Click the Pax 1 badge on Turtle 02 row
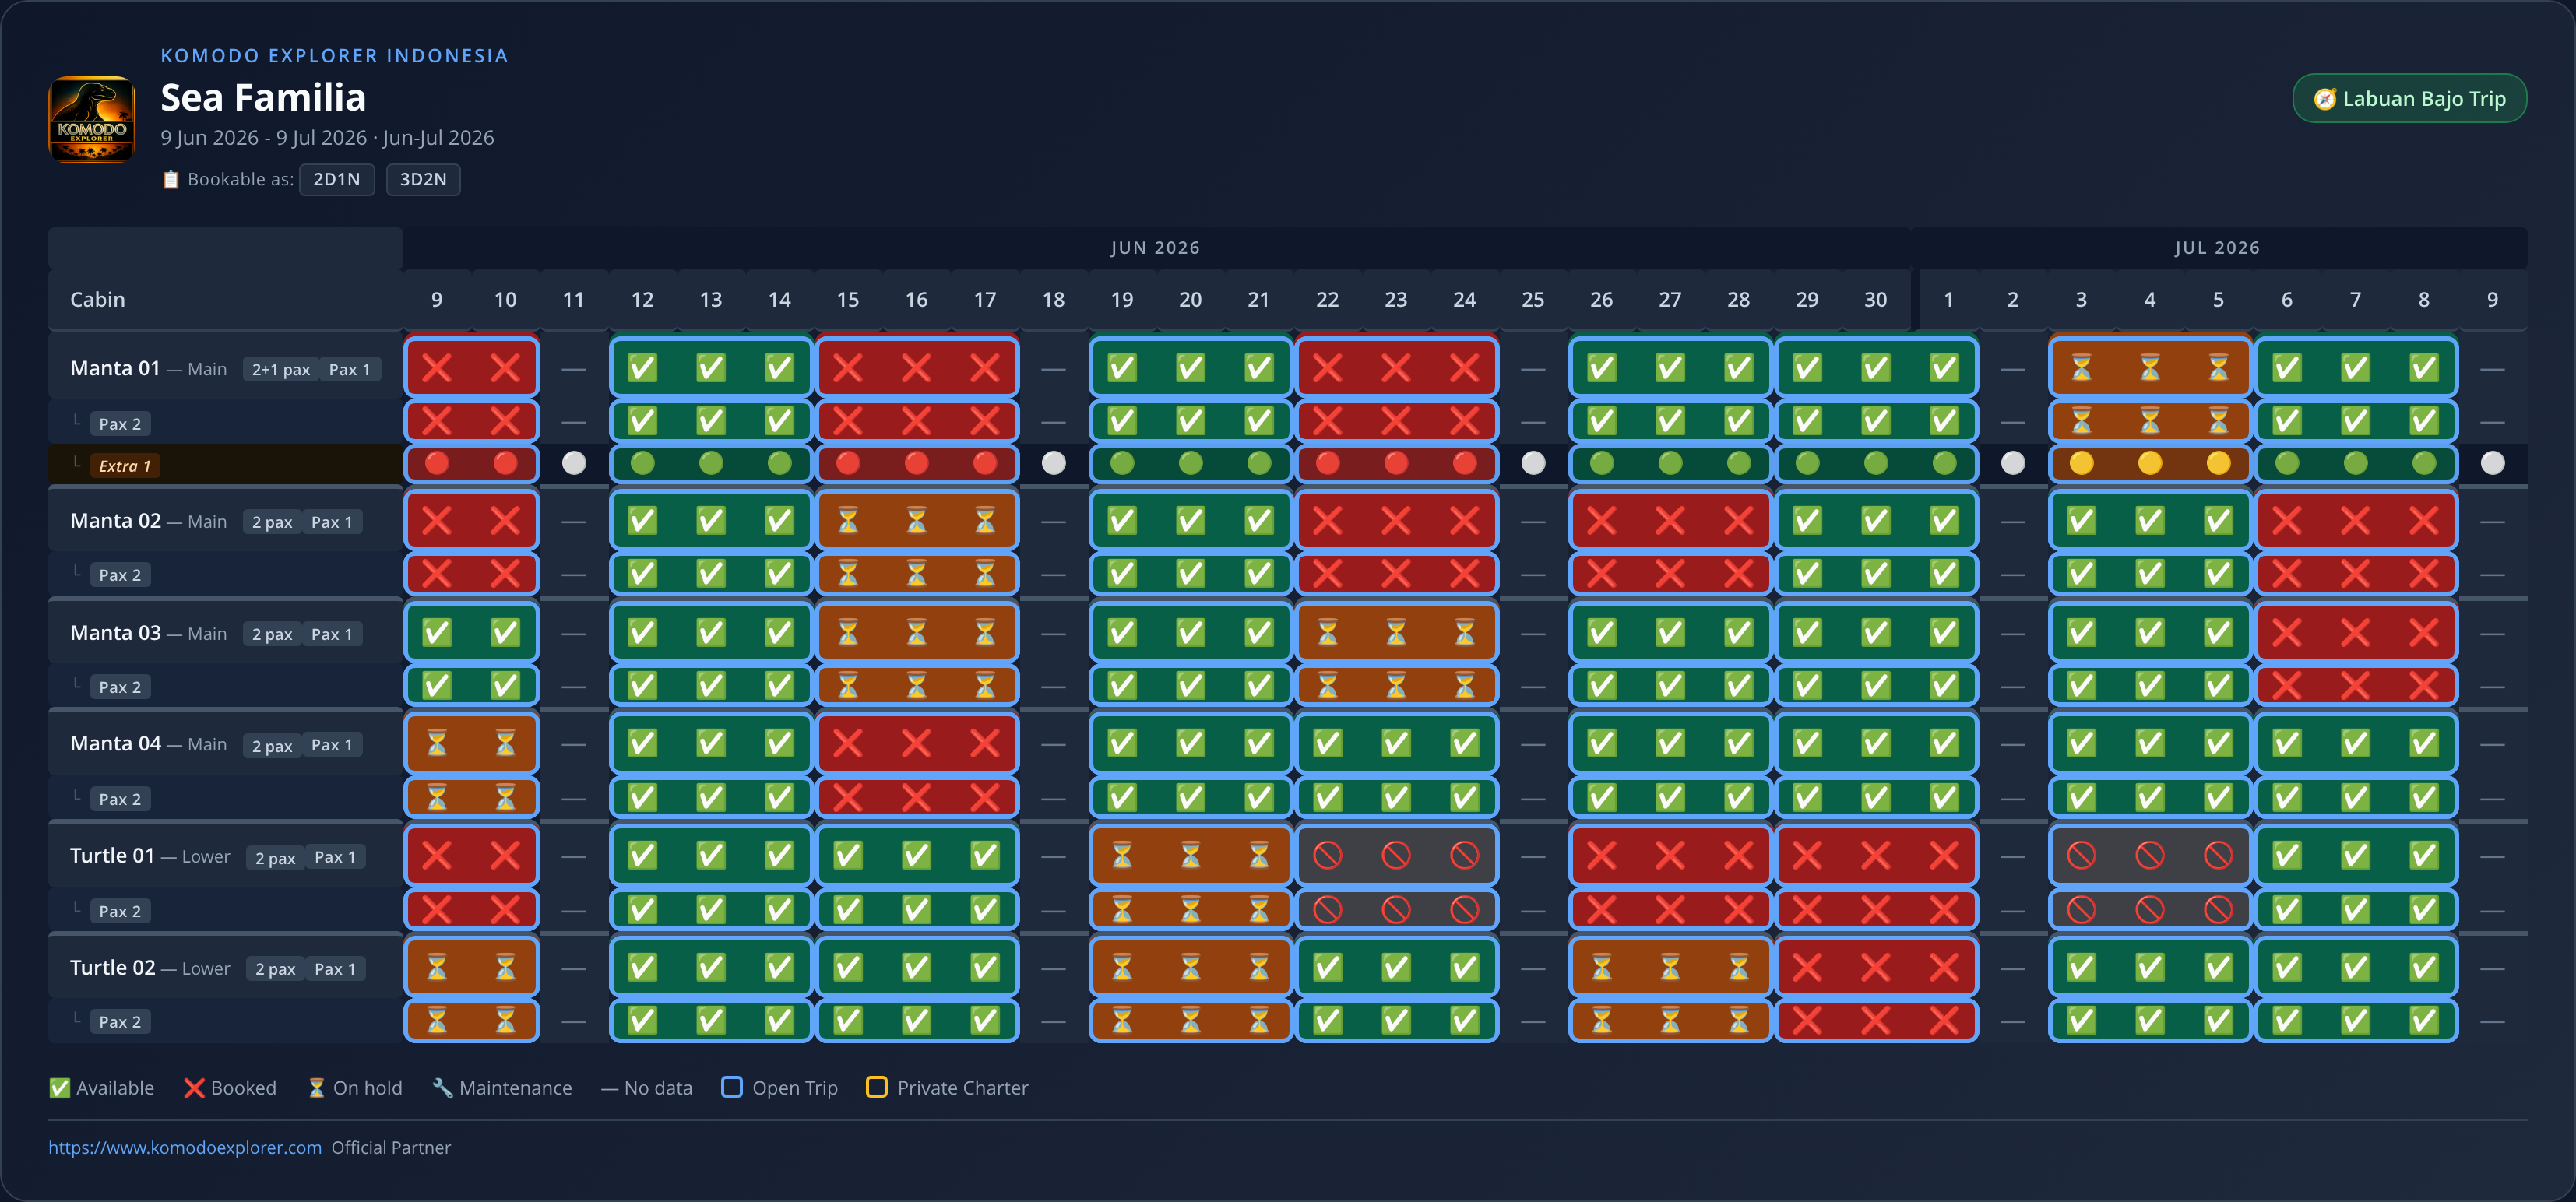Image resolution: width=2576 pixels, height=1202 pixels. pos(335,968)
